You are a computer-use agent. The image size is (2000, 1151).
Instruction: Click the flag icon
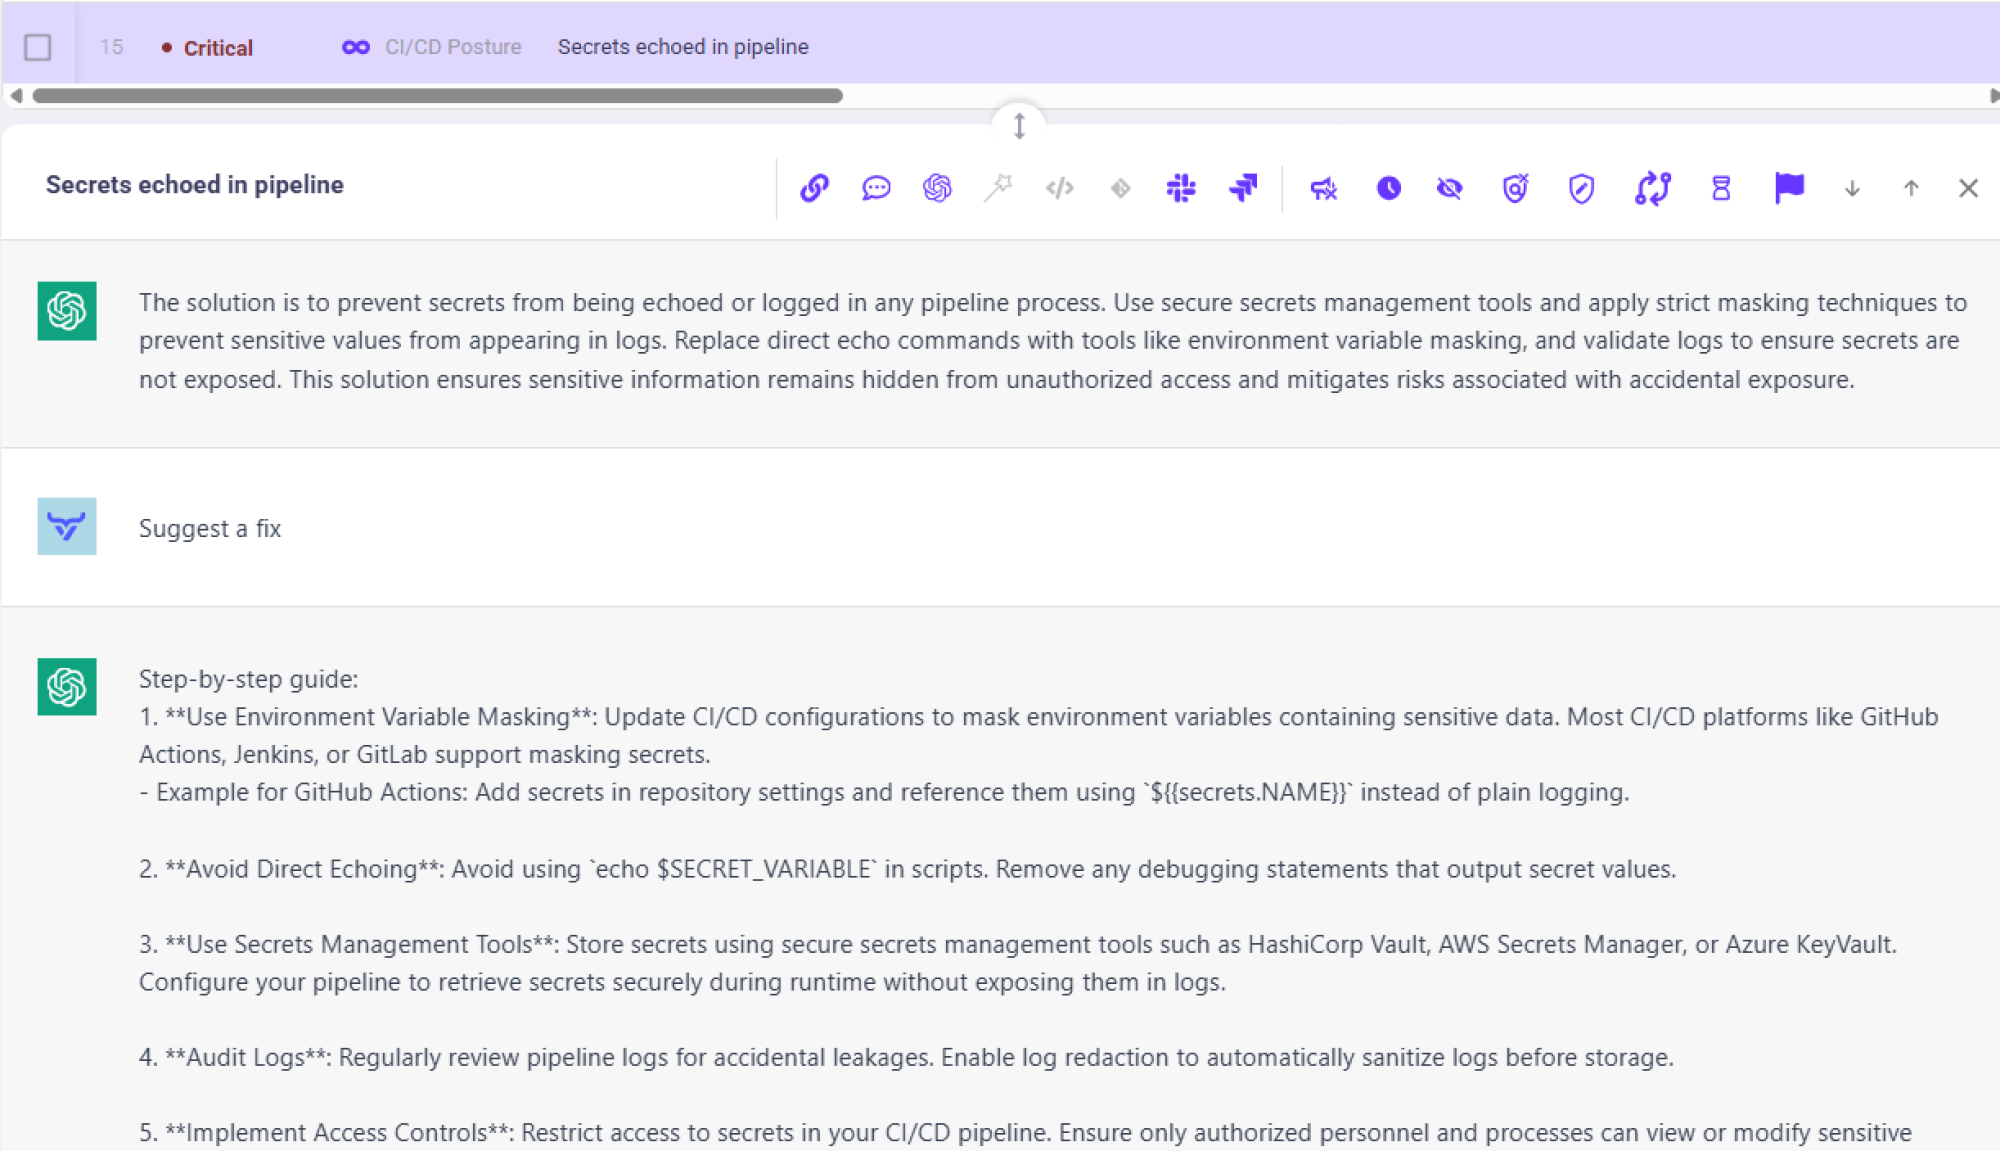(x=1788, y=187)
